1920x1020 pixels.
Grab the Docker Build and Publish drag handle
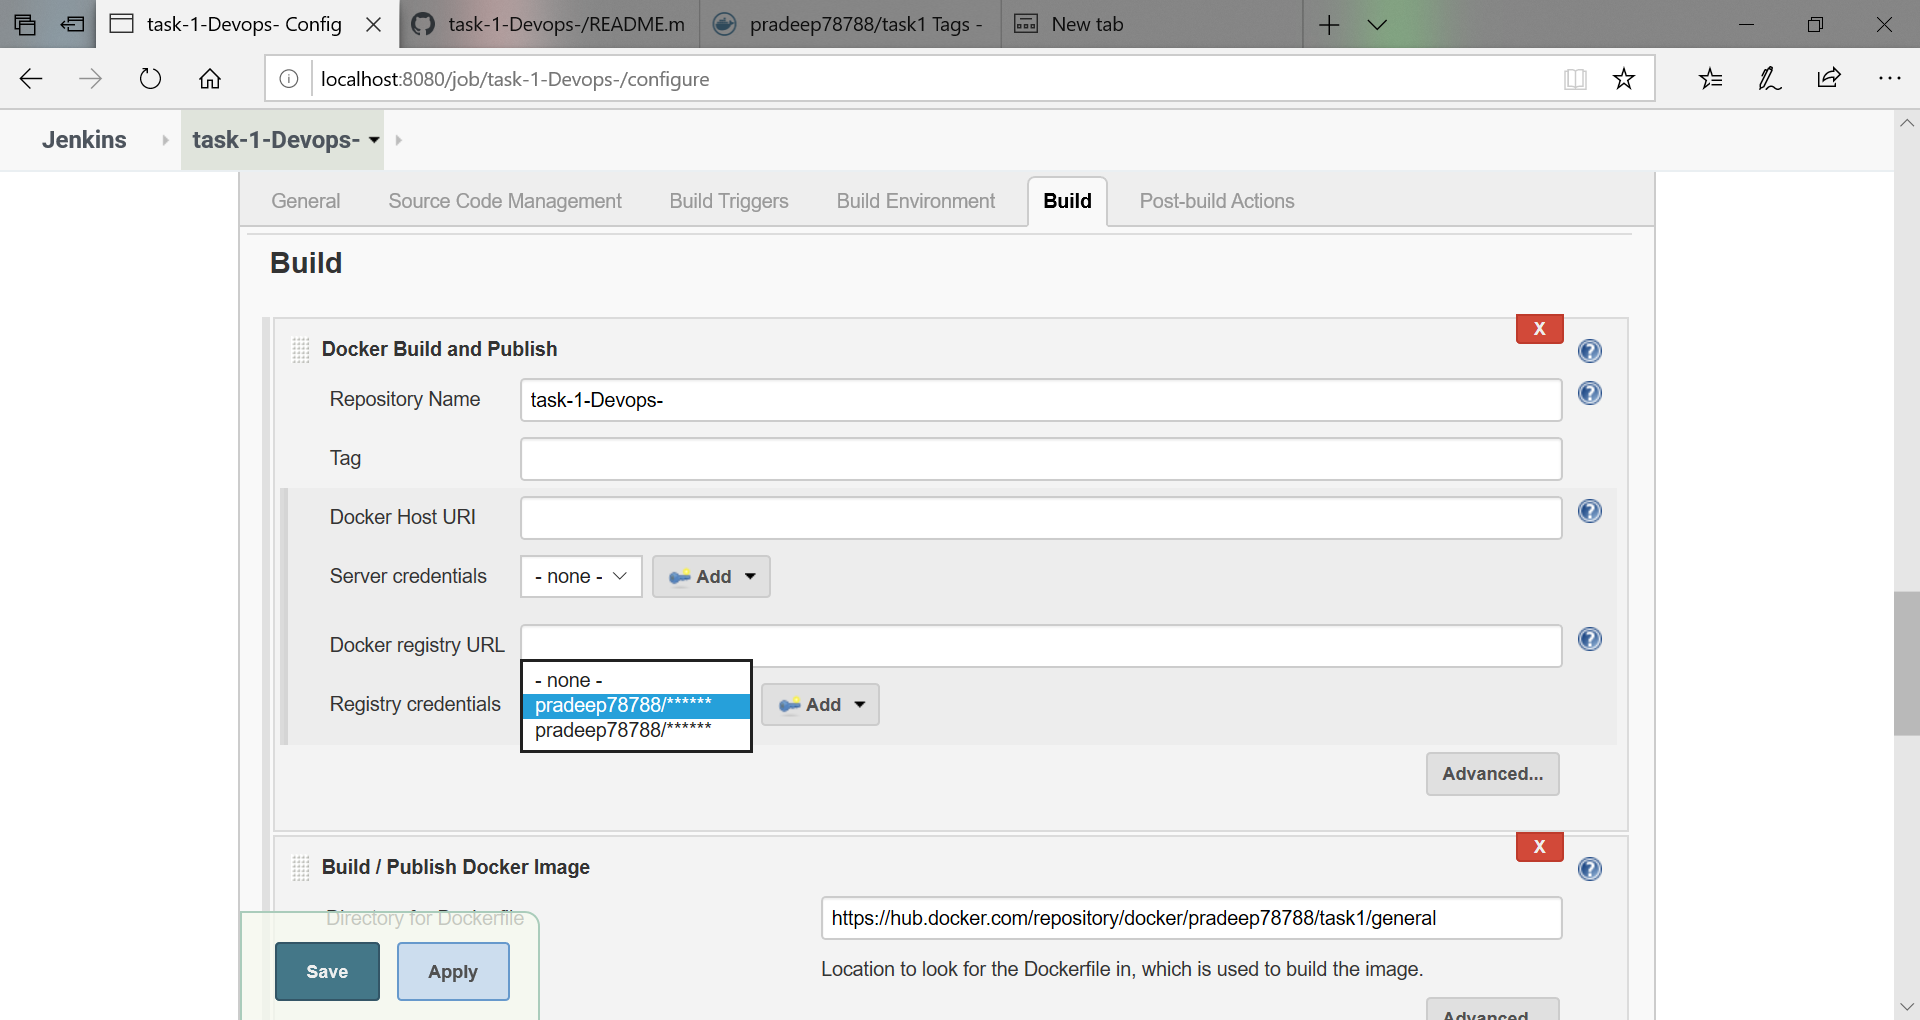(301, 350)
